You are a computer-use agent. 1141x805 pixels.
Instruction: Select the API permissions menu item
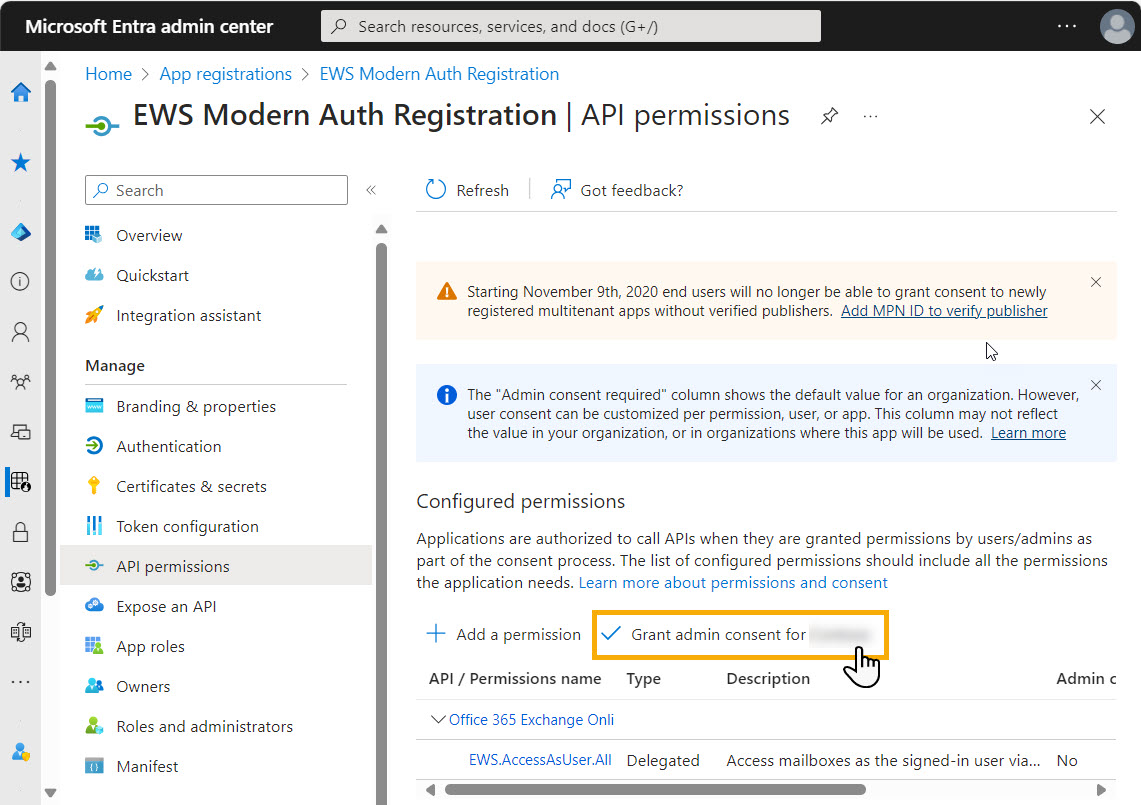tap(215, 566)
